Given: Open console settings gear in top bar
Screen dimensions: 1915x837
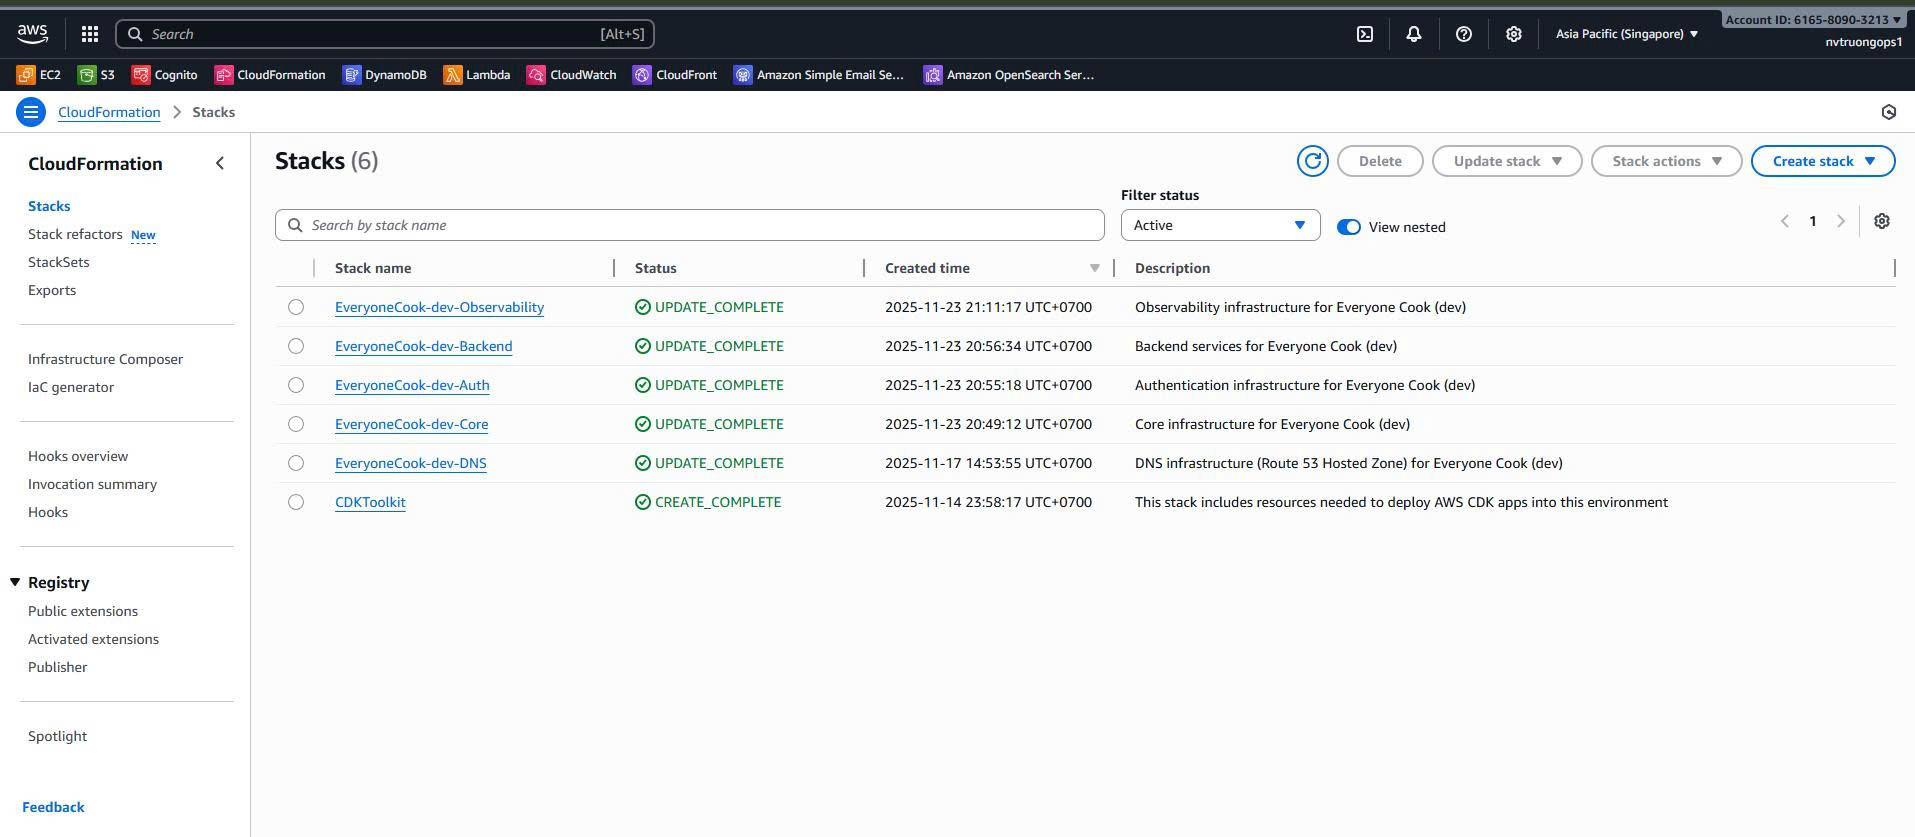Looking at the screenshot, I should pos(1514,34).
